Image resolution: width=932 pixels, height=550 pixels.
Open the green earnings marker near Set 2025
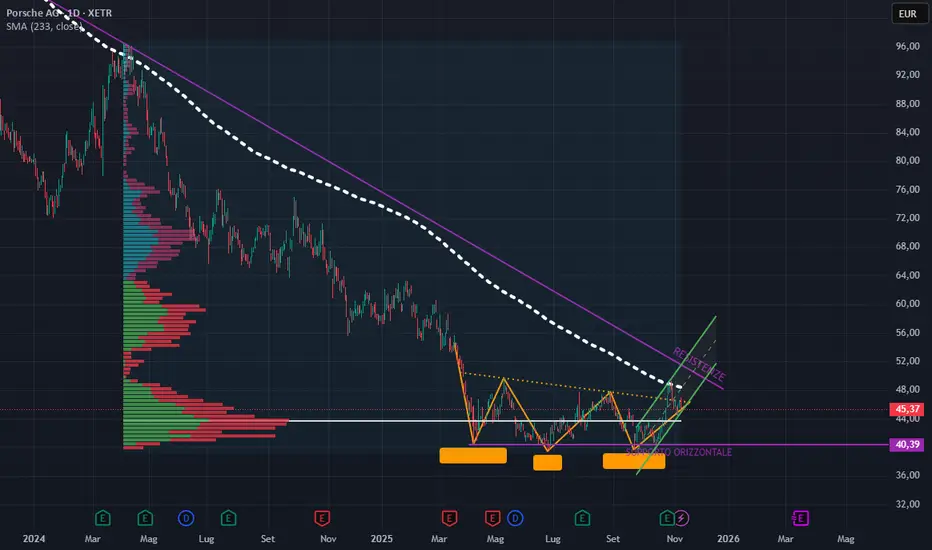(582, 518)
